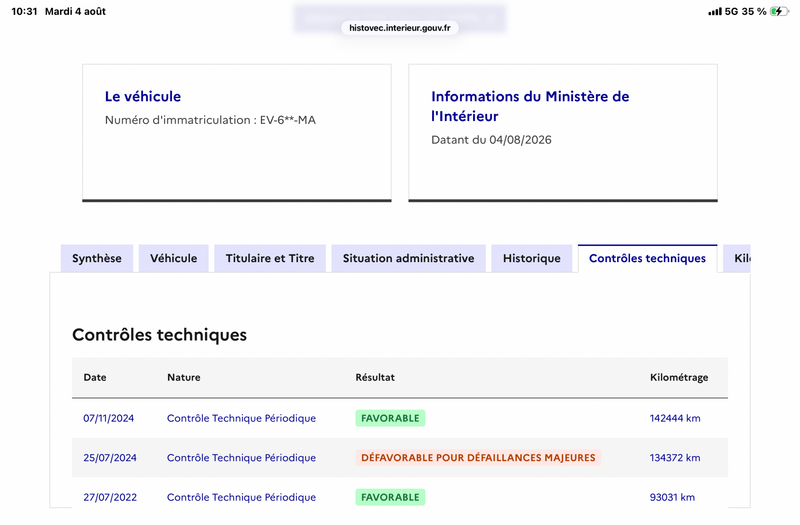Click the FAVORABLE badge for 07/11/2024
The height and width of the screenshot is (525, 800).
pos(390,418)
